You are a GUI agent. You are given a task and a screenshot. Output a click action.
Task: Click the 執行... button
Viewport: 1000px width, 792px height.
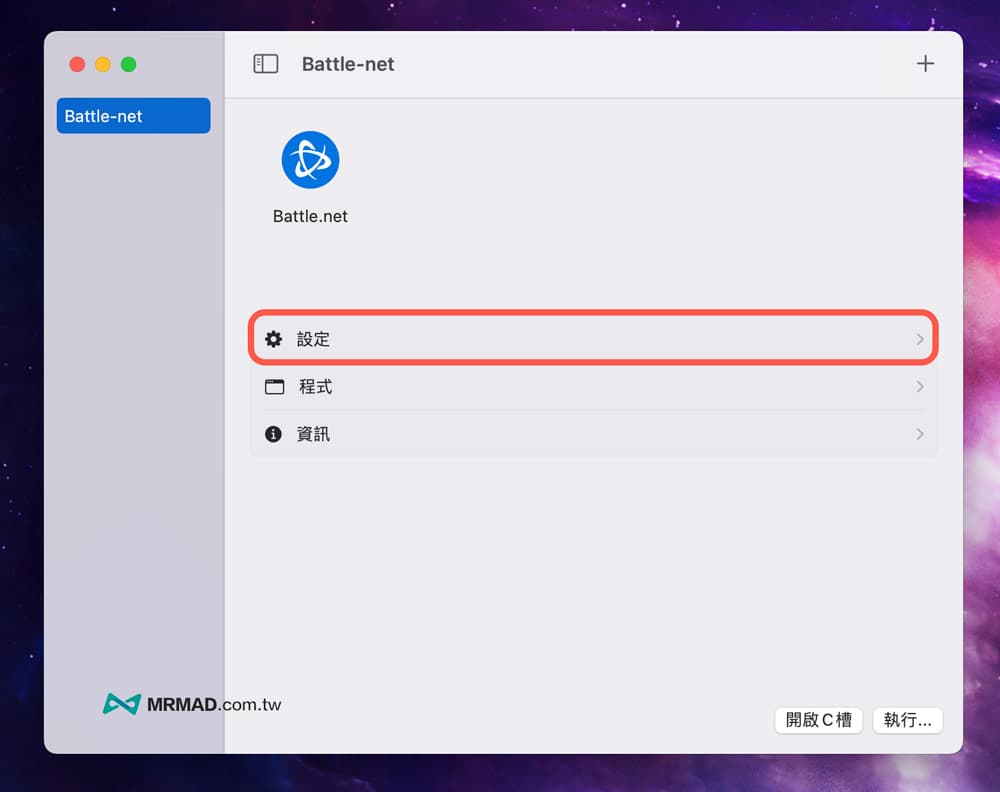pyautogui.click(x=907, y=720)
